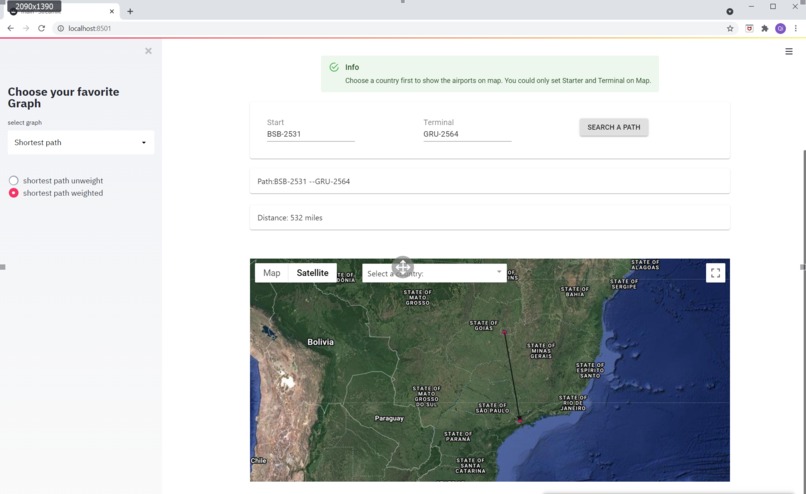Click the terminal airport marker near São Paulo
This screenshot has height=494, width=806.
520,420
